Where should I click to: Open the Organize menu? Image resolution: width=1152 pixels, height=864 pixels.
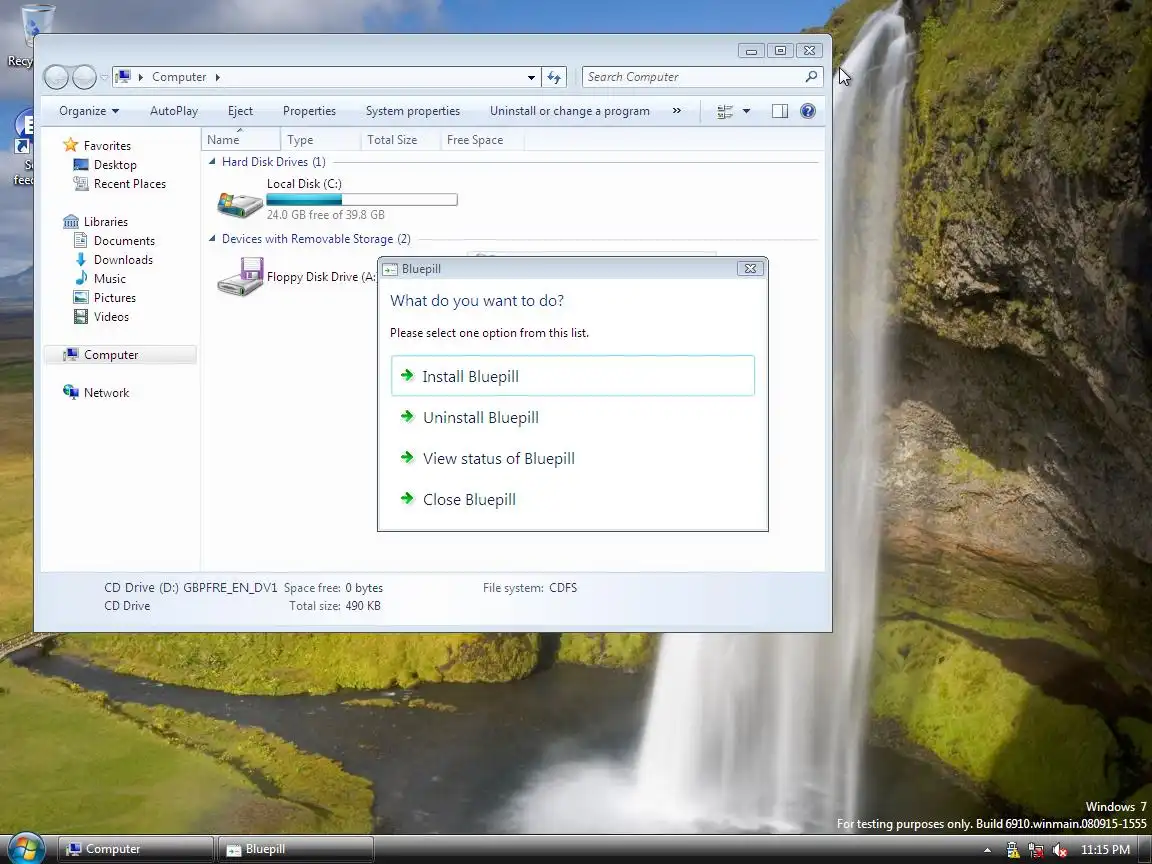[x=89, y=111]
